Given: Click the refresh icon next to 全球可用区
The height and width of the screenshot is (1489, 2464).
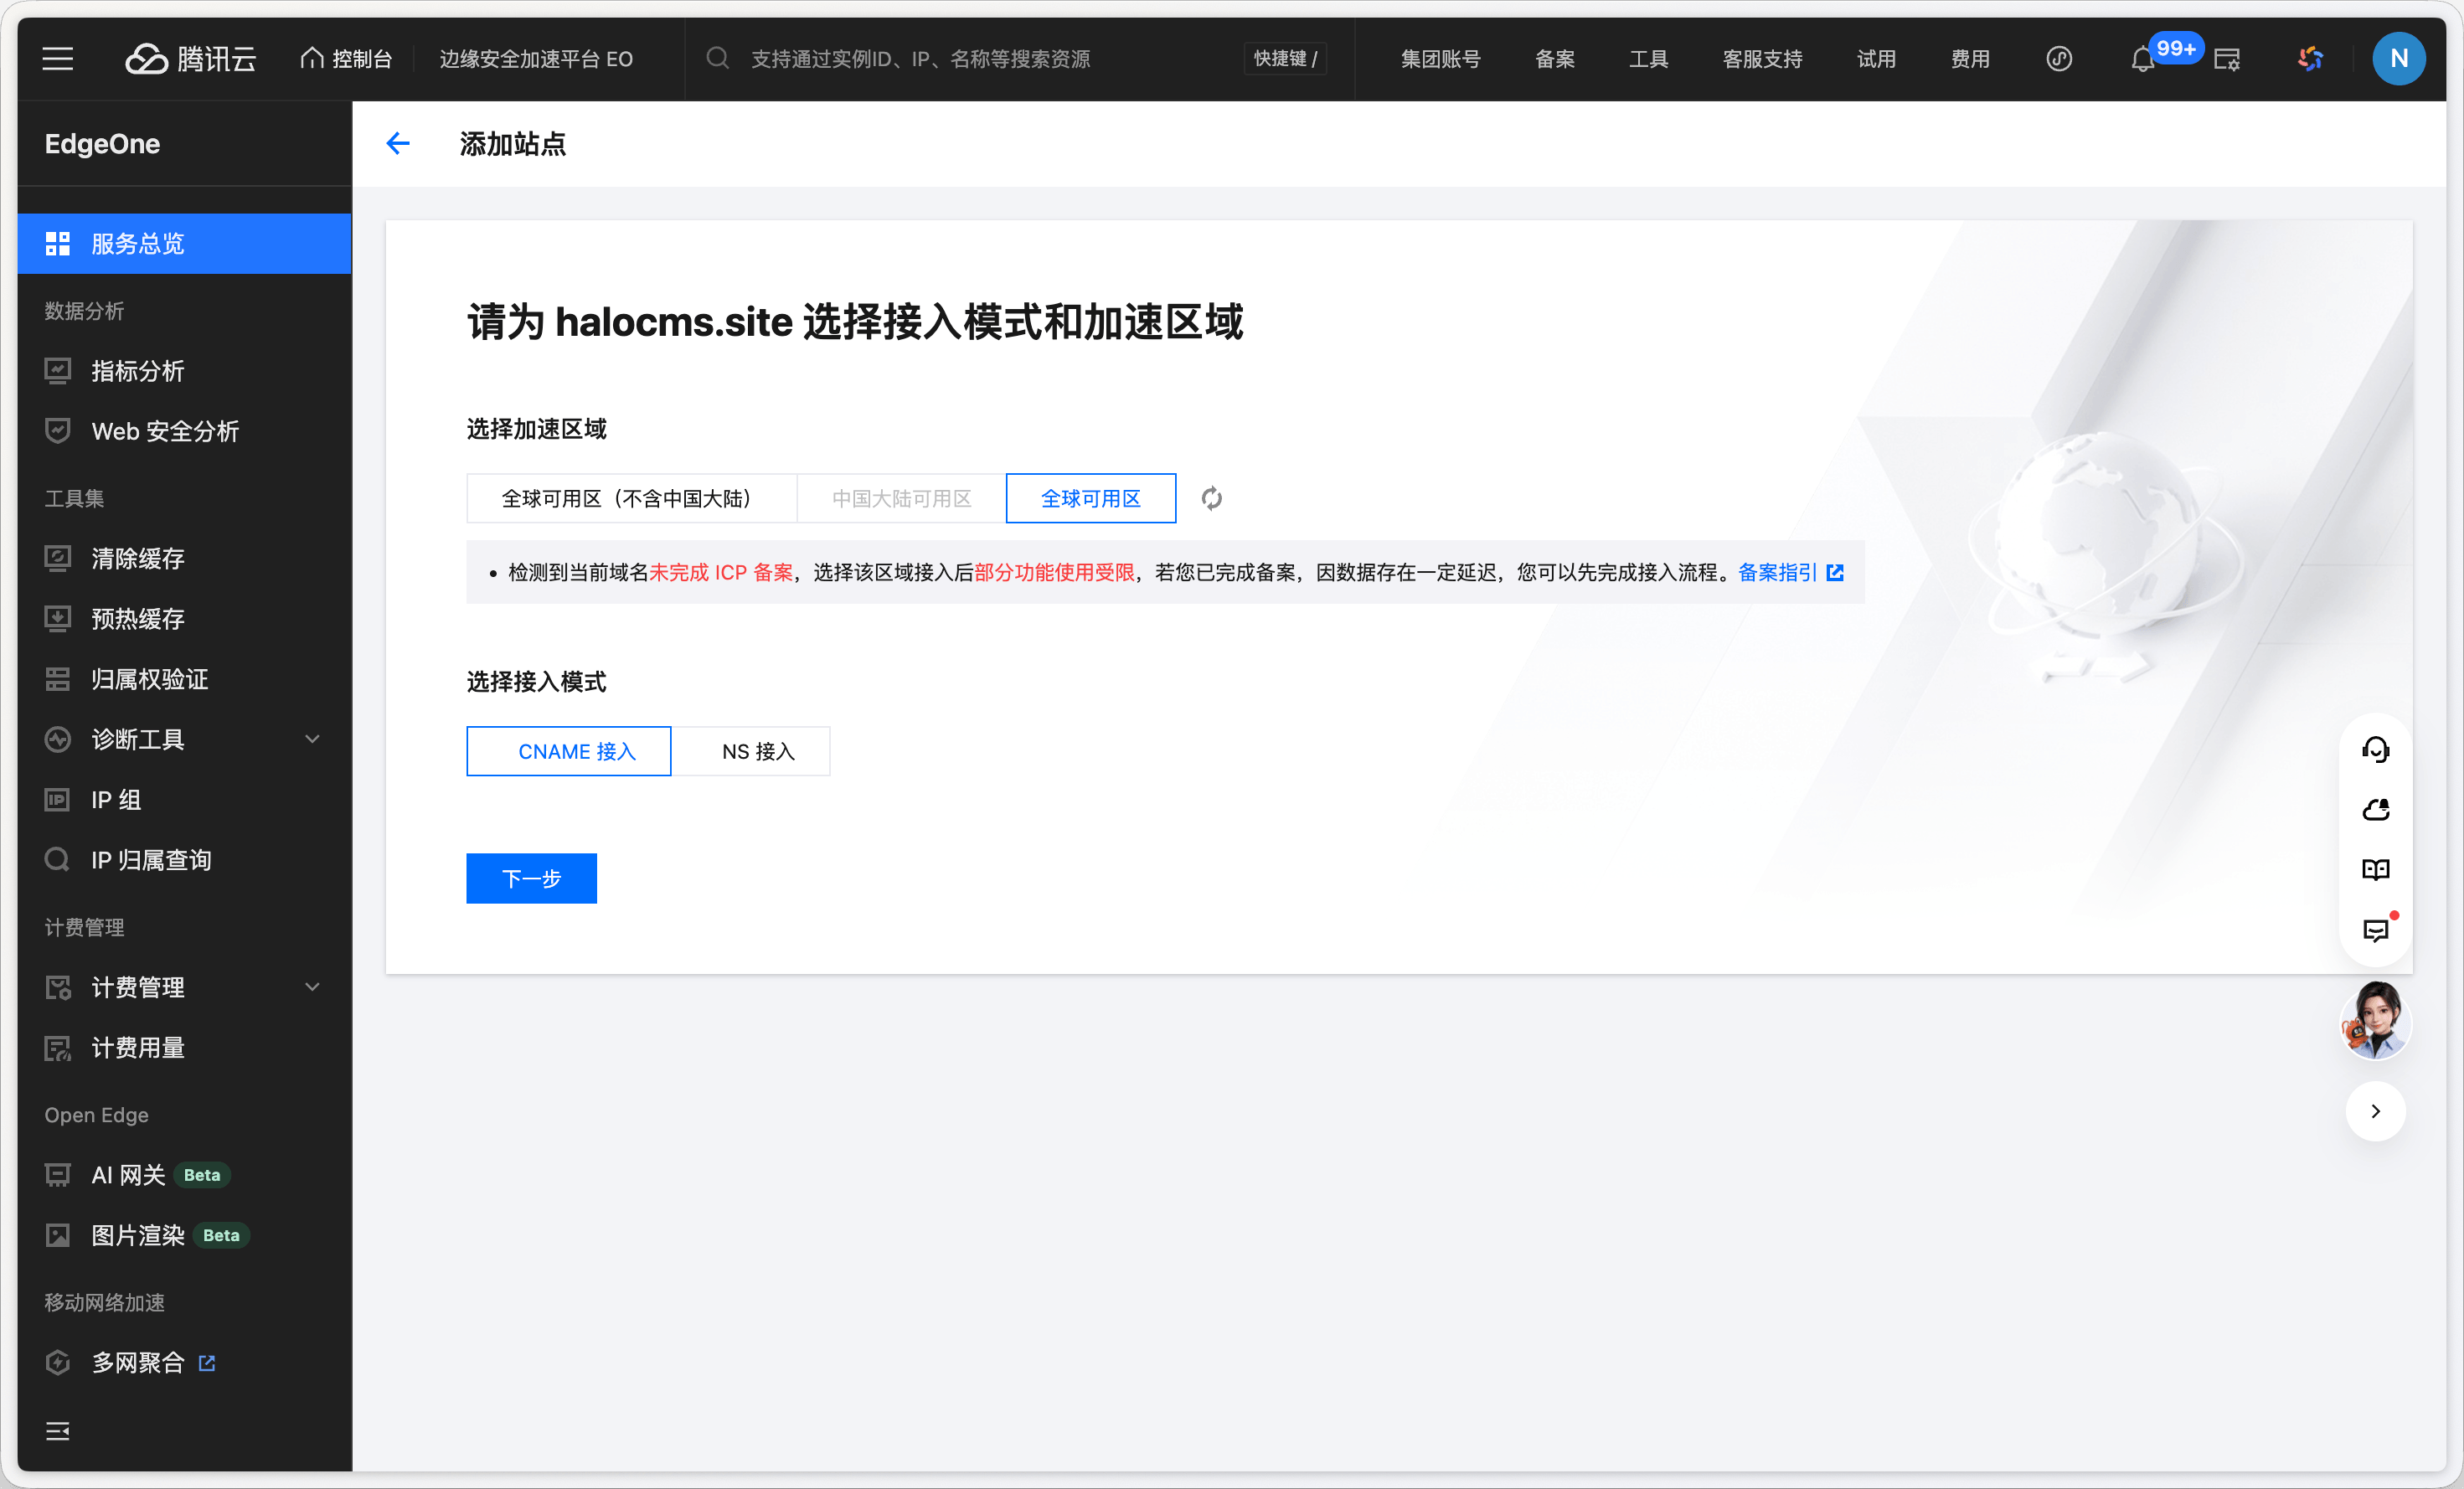Looking at the screenshot, I should [1211, 498].
